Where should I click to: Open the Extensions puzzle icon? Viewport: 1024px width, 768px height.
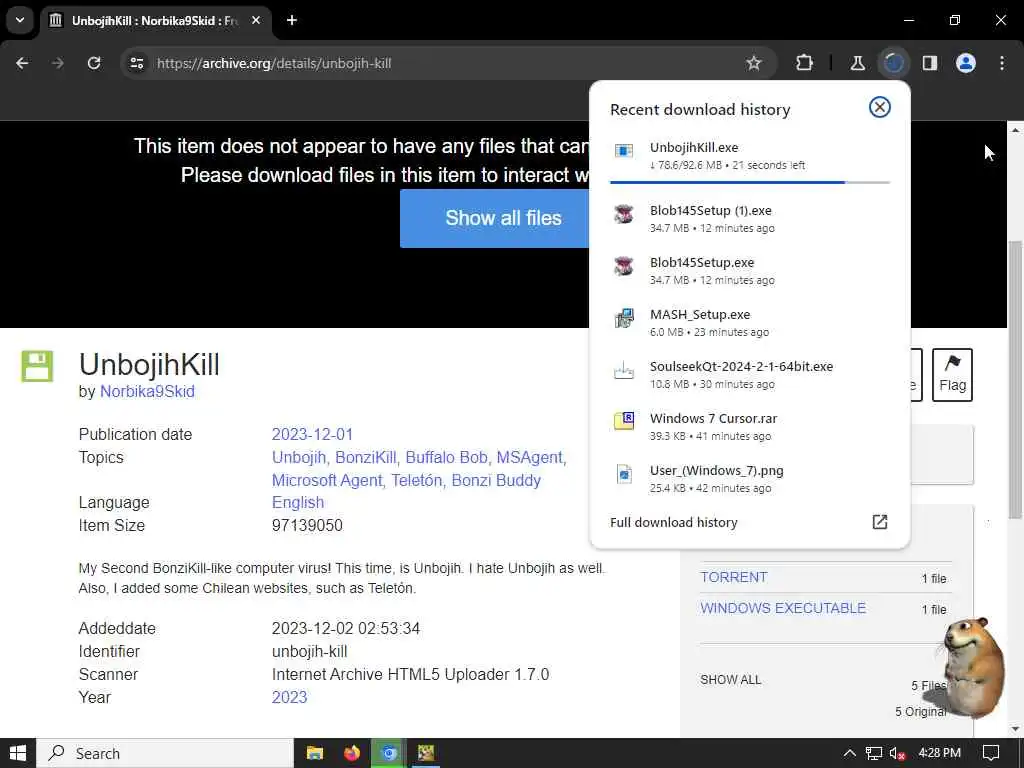(x=805, y=63)
